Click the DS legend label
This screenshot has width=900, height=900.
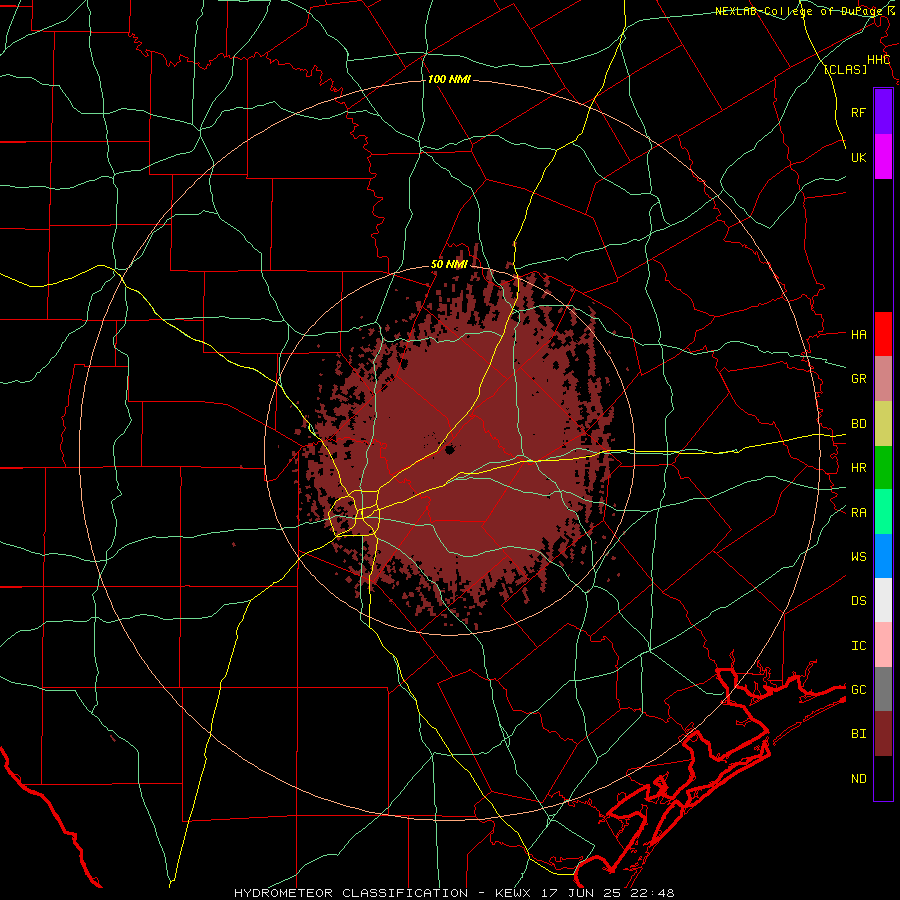coord(858,601)
